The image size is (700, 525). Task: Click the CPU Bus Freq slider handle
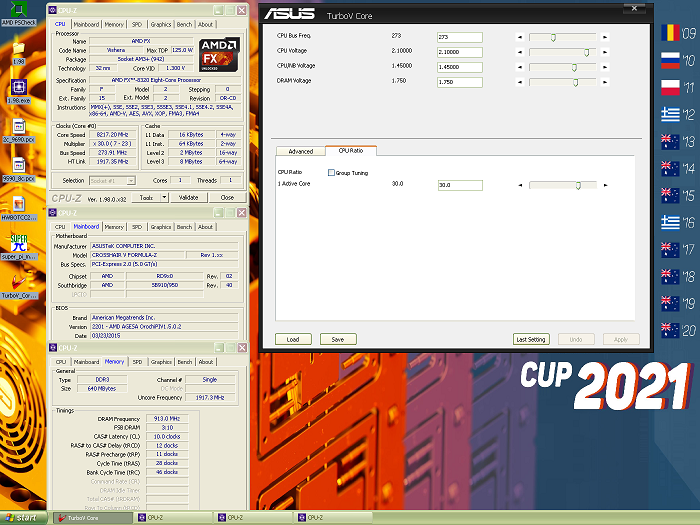click(553, 38)
